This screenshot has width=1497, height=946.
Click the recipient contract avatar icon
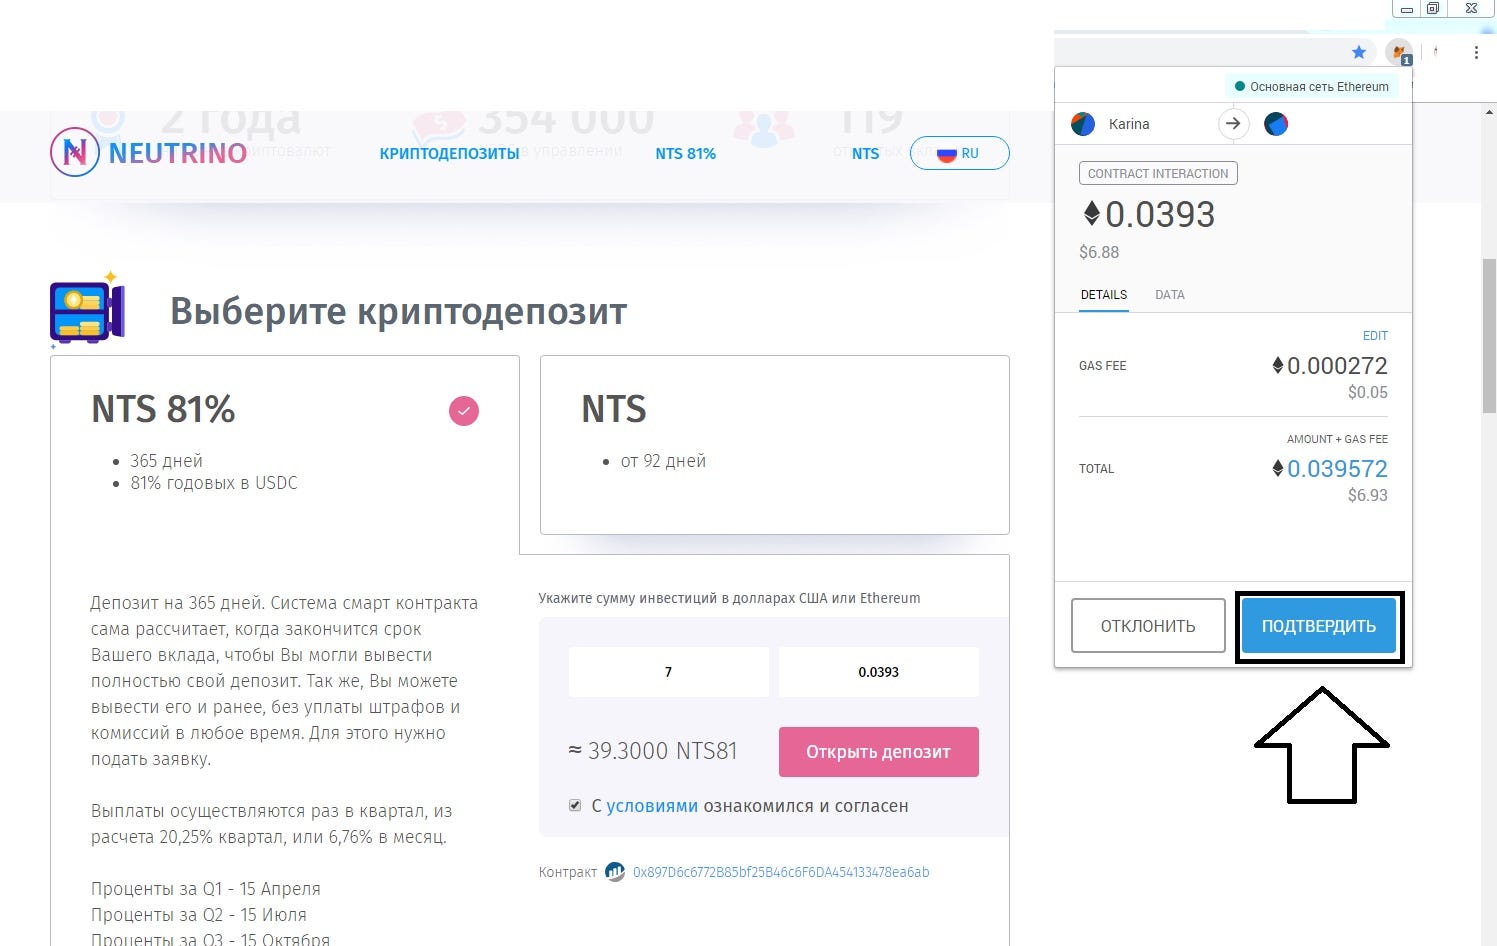(1276, 124)
